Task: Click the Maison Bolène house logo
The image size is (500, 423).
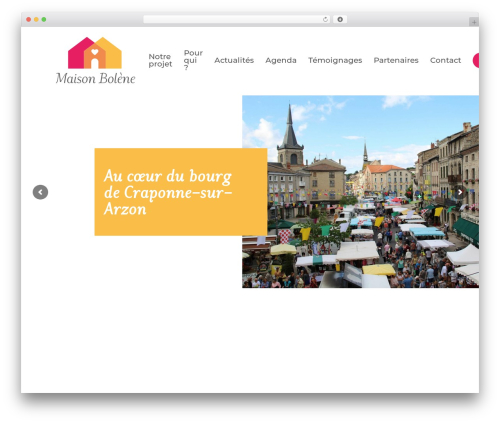Action: click(x=95, y=53)
